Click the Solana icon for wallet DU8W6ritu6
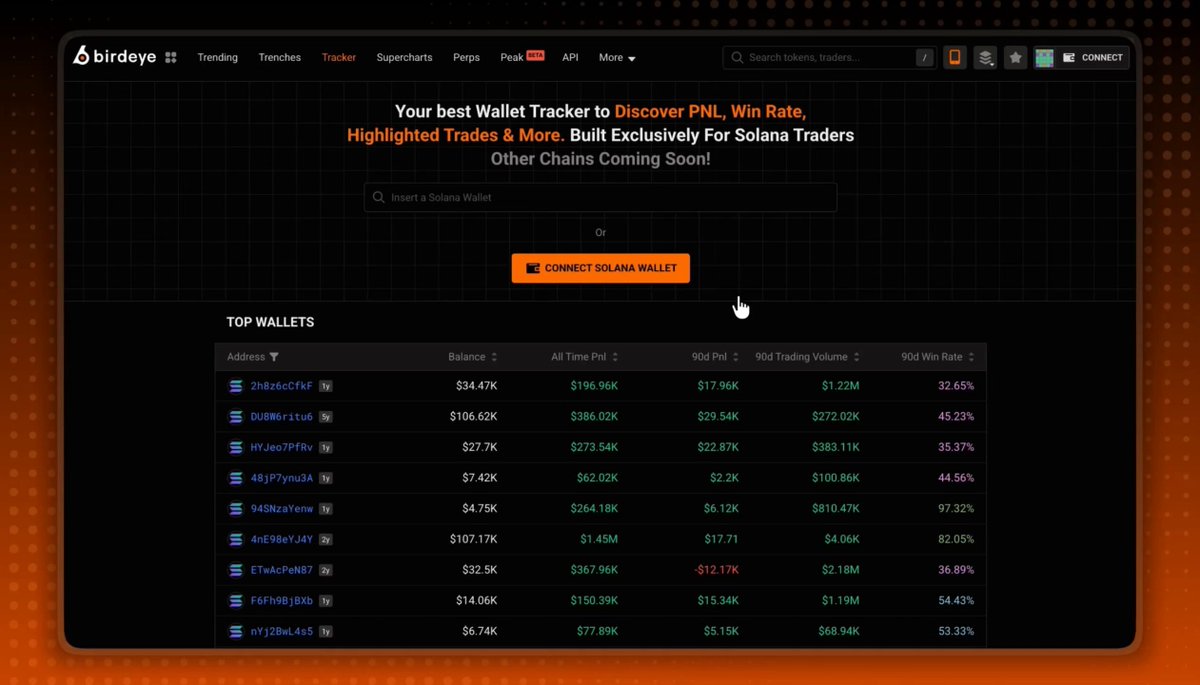 pos(236,417)
